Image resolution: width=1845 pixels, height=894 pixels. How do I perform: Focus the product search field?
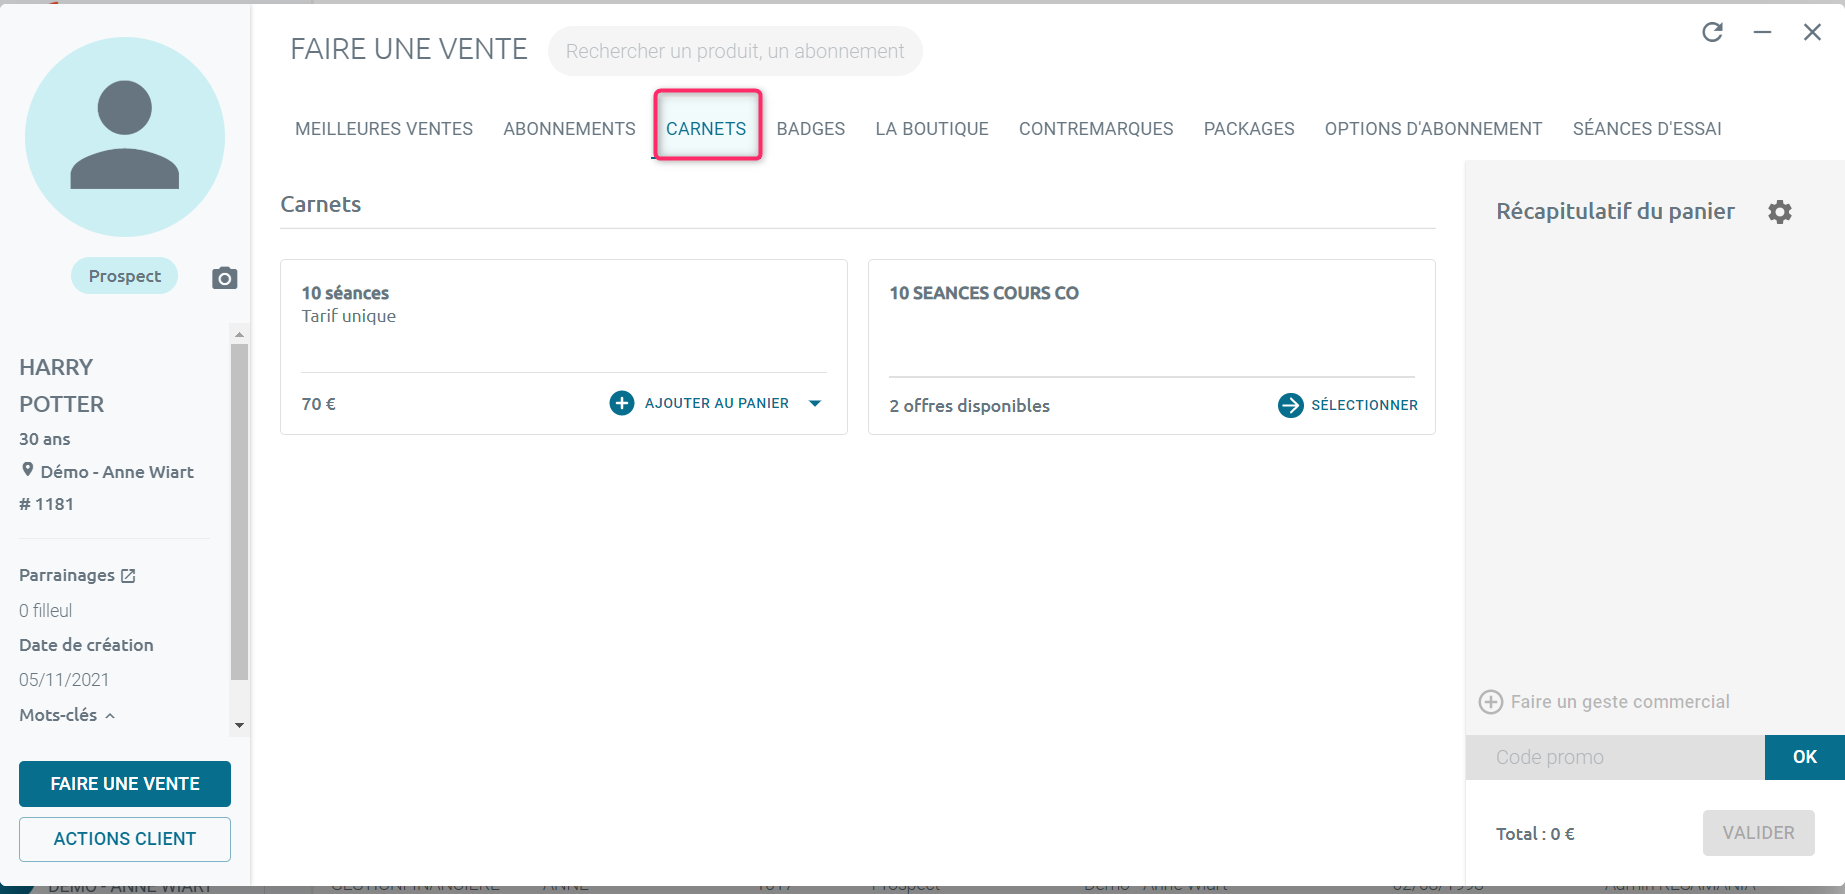pyautogui.click(x=735, y=51)
